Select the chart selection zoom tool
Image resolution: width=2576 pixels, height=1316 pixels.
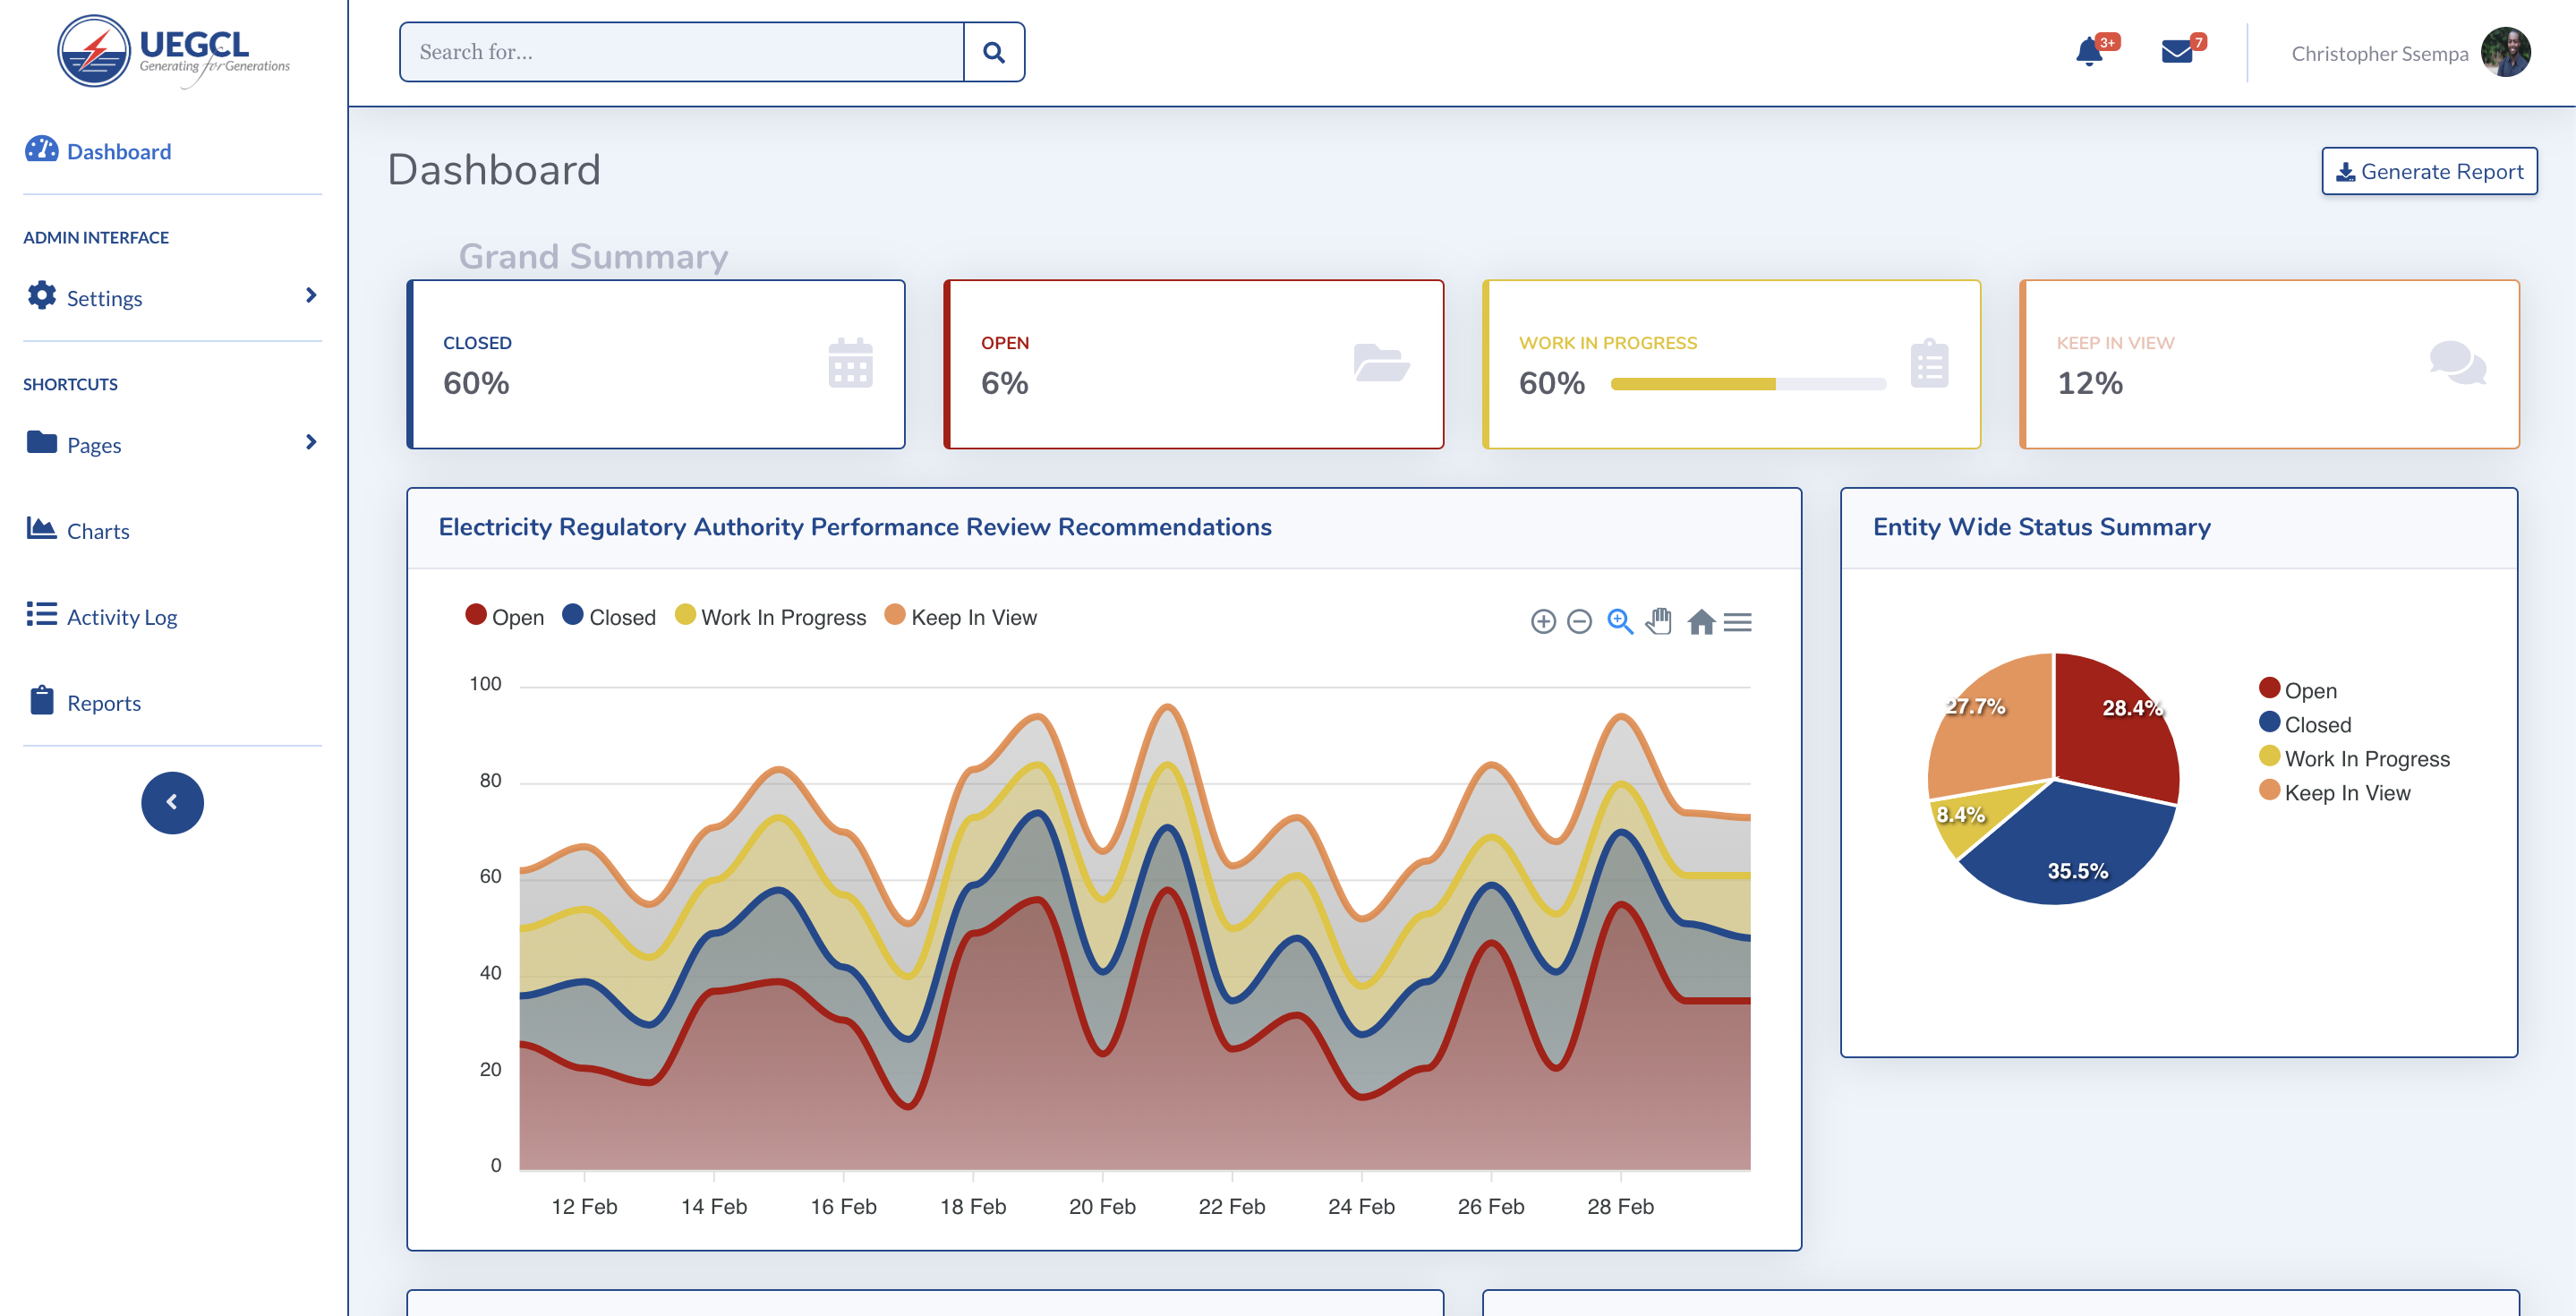pos(1619,622)
